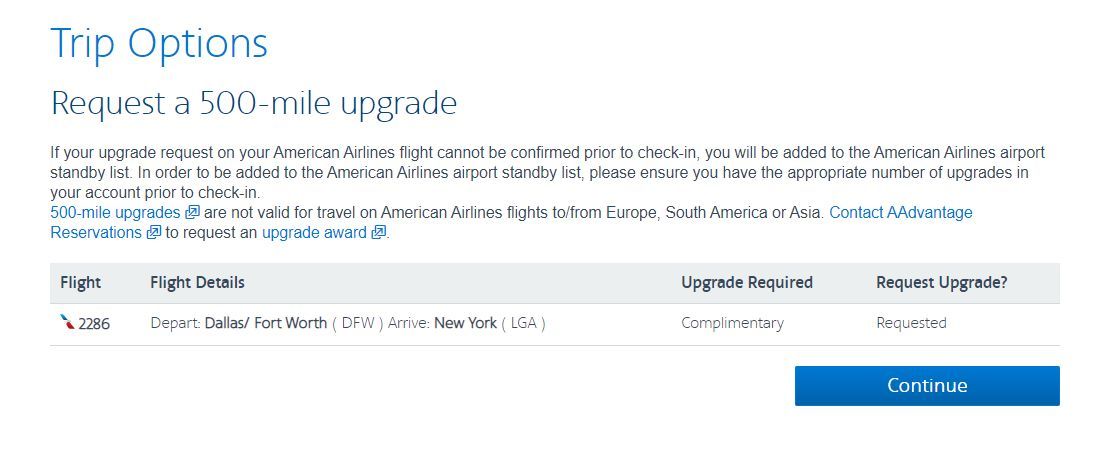Click the Requested status text
The height and width of the screenshot is (450, 1116).
[911, 323]
